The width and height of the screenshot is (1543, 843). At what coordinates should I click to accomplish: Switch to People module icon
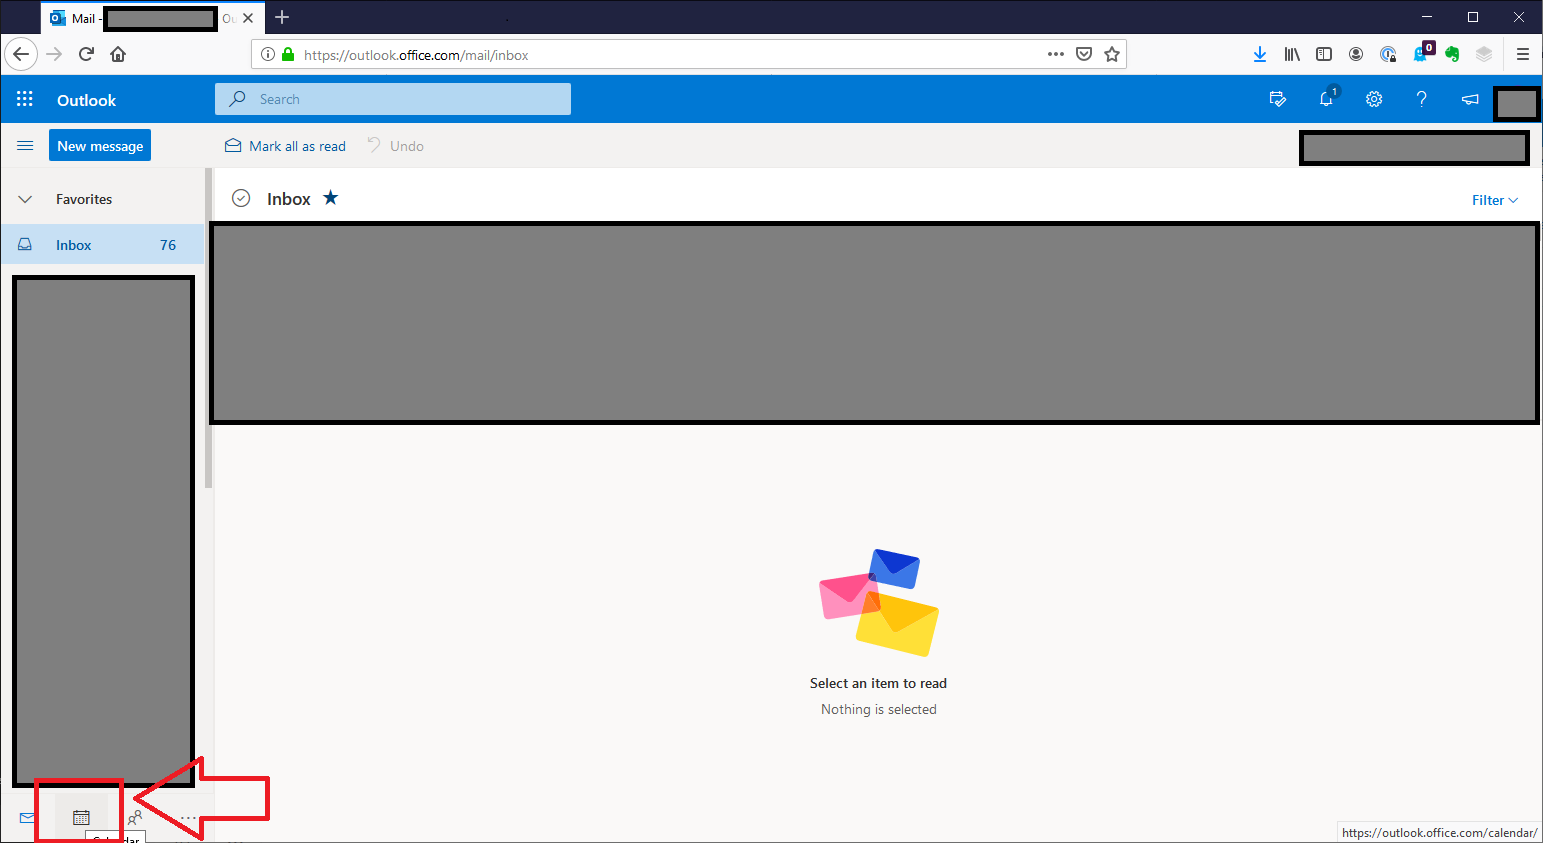pyautogui.click(x=135, y=818)
